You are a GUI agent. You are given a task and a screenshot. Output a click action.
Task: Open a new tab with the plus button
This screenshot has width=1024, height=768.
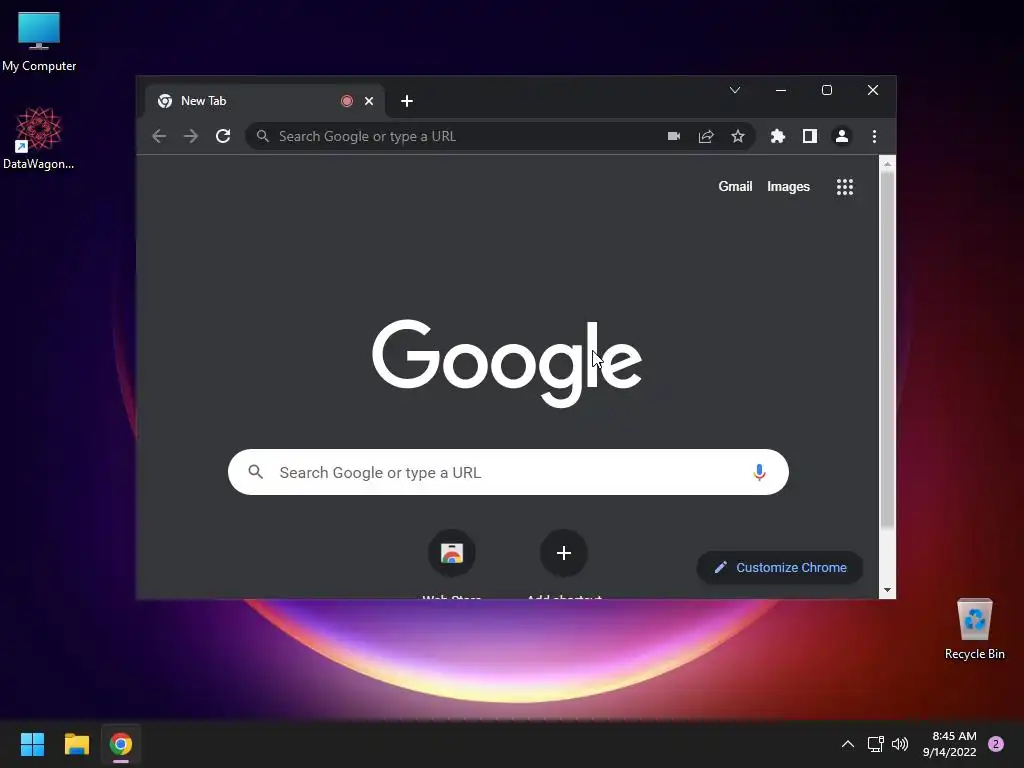pos(407,101)
